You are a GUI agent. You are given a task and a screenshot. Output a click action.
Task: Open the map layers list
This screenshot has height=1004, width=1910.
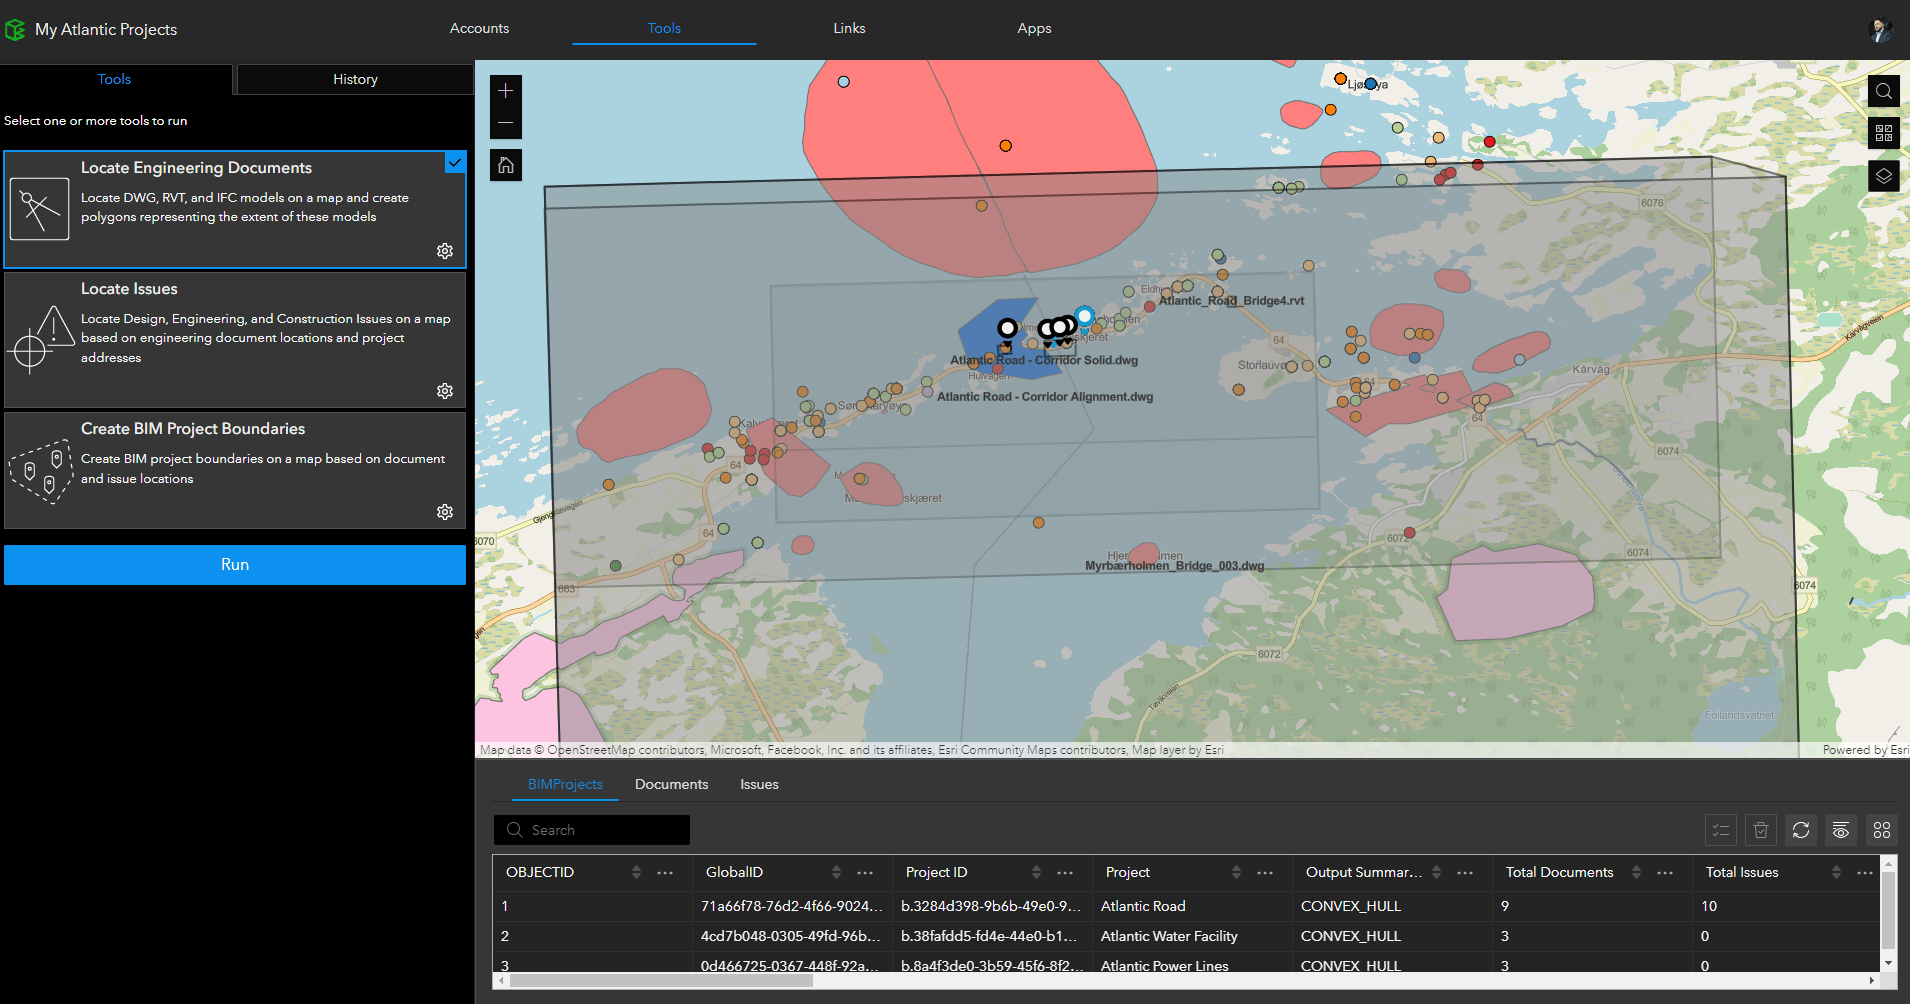(x=1884, y=176)
